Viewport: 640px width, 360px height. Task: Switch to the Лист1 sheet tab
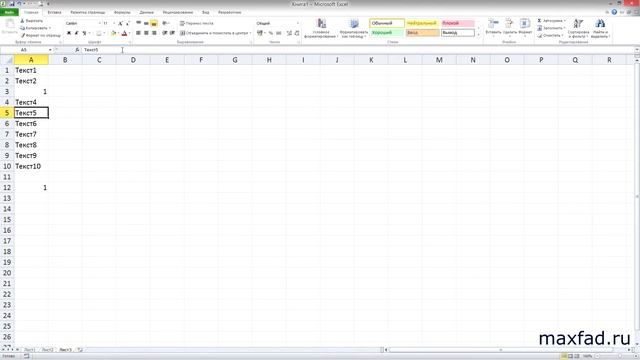[x=29, y=350]
